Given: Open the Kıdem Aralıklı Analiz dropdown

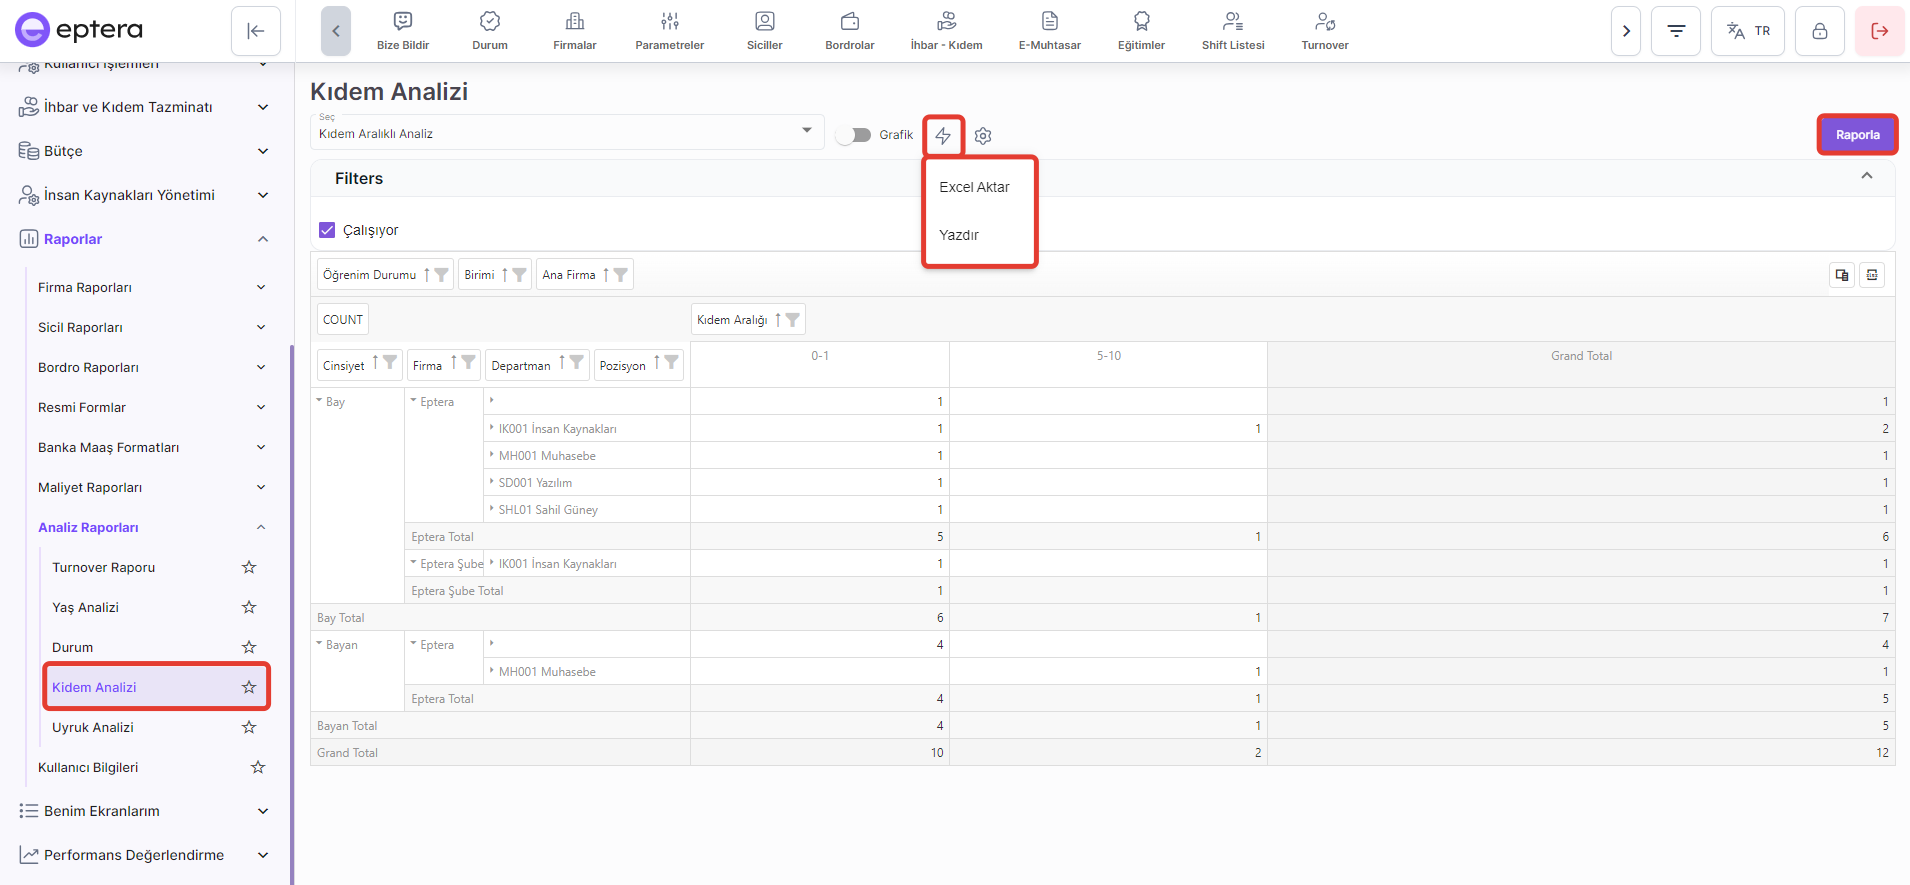Looking at the screenshot, I should pyautogui.click(x=566, y=133).
